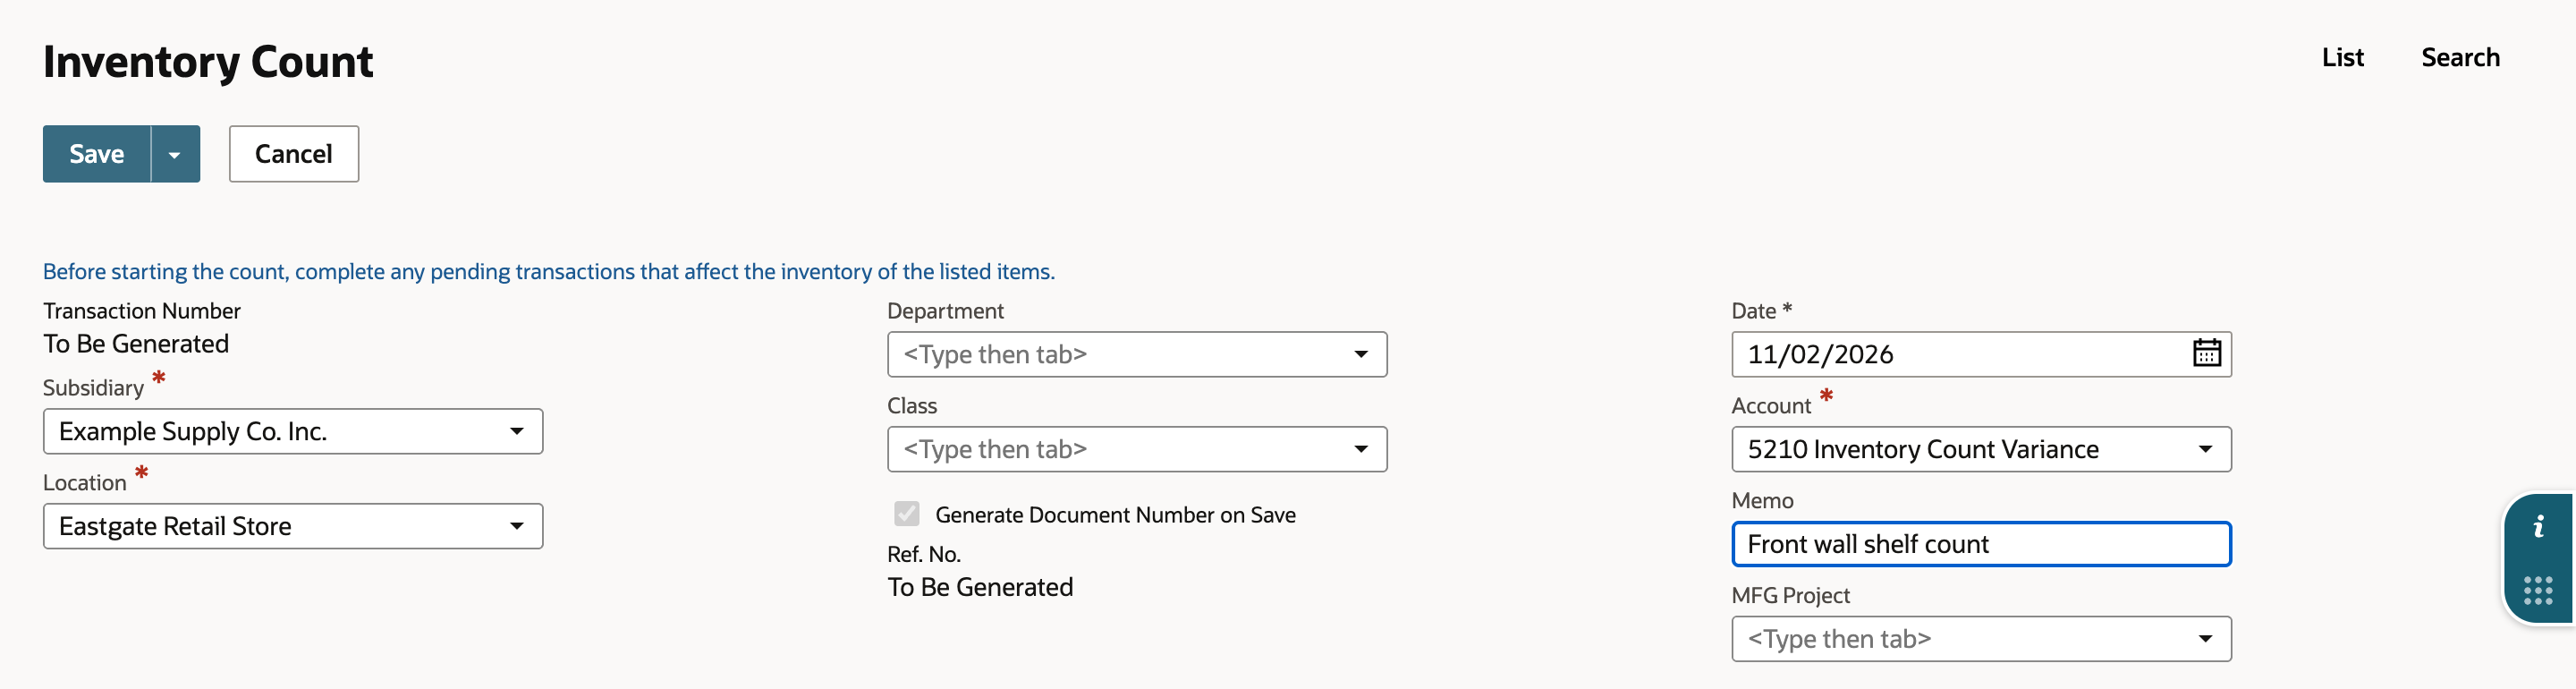Image resolution: width=2576 pixels, height=689 pixels.
Task: Expand the Department dropdown
Action: (x=1137, y=354)
